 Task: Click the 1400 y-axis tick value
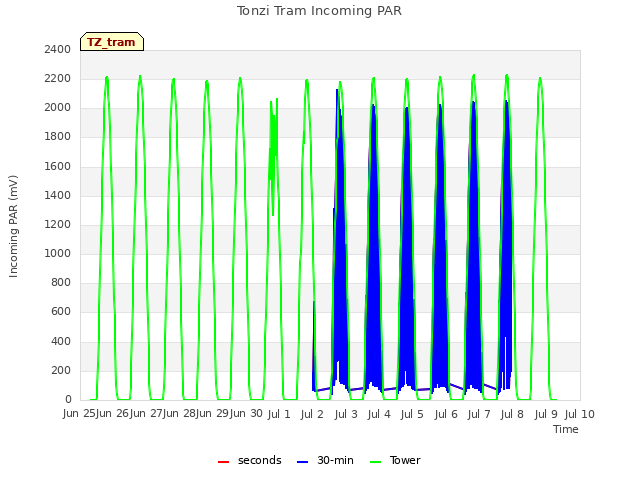tap(58, 195)
